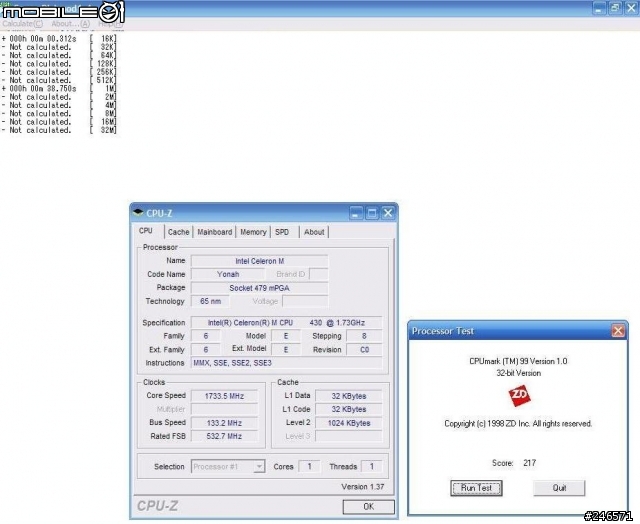Open the About menu in Super PI
This screenshot has width=640, height=524.
(x=71, y=24)
